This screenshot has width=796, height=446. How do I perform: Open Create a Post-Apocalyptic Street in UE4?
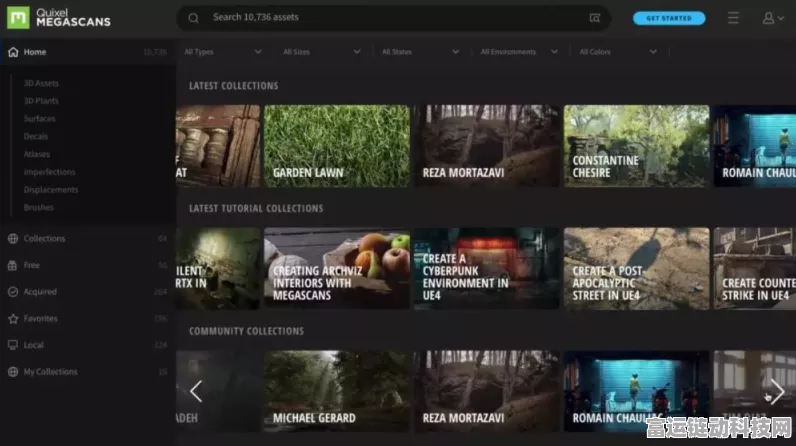(637, 268)
